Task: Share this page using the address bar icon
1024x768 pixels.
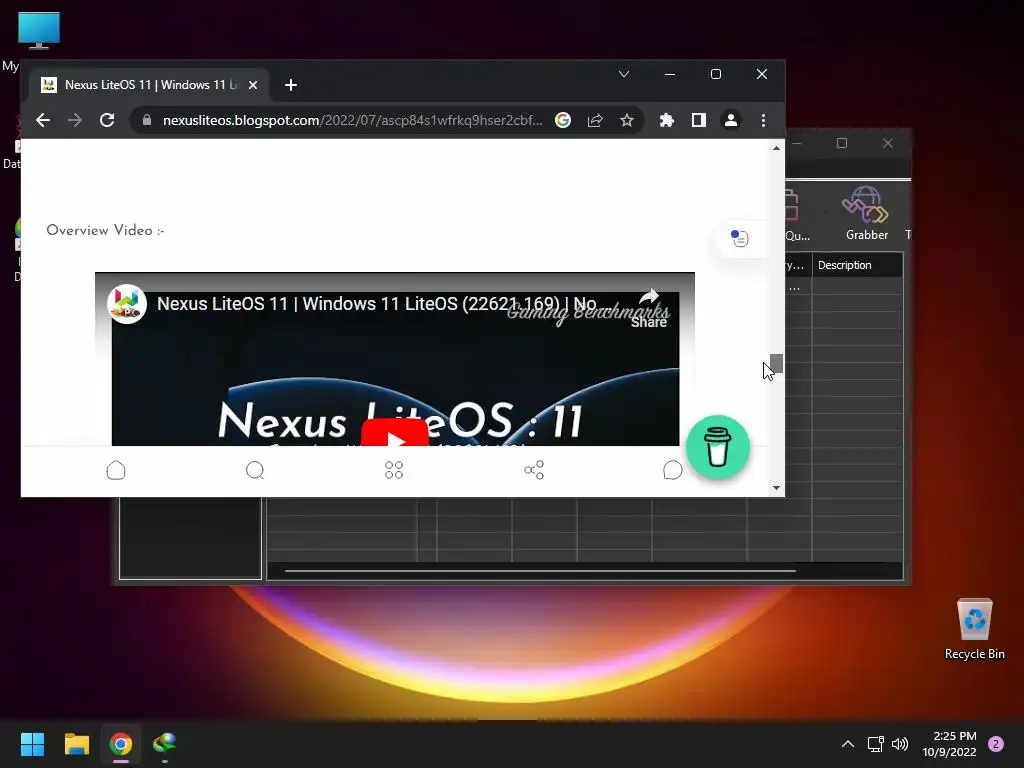Action: click(x=595, y=120)
